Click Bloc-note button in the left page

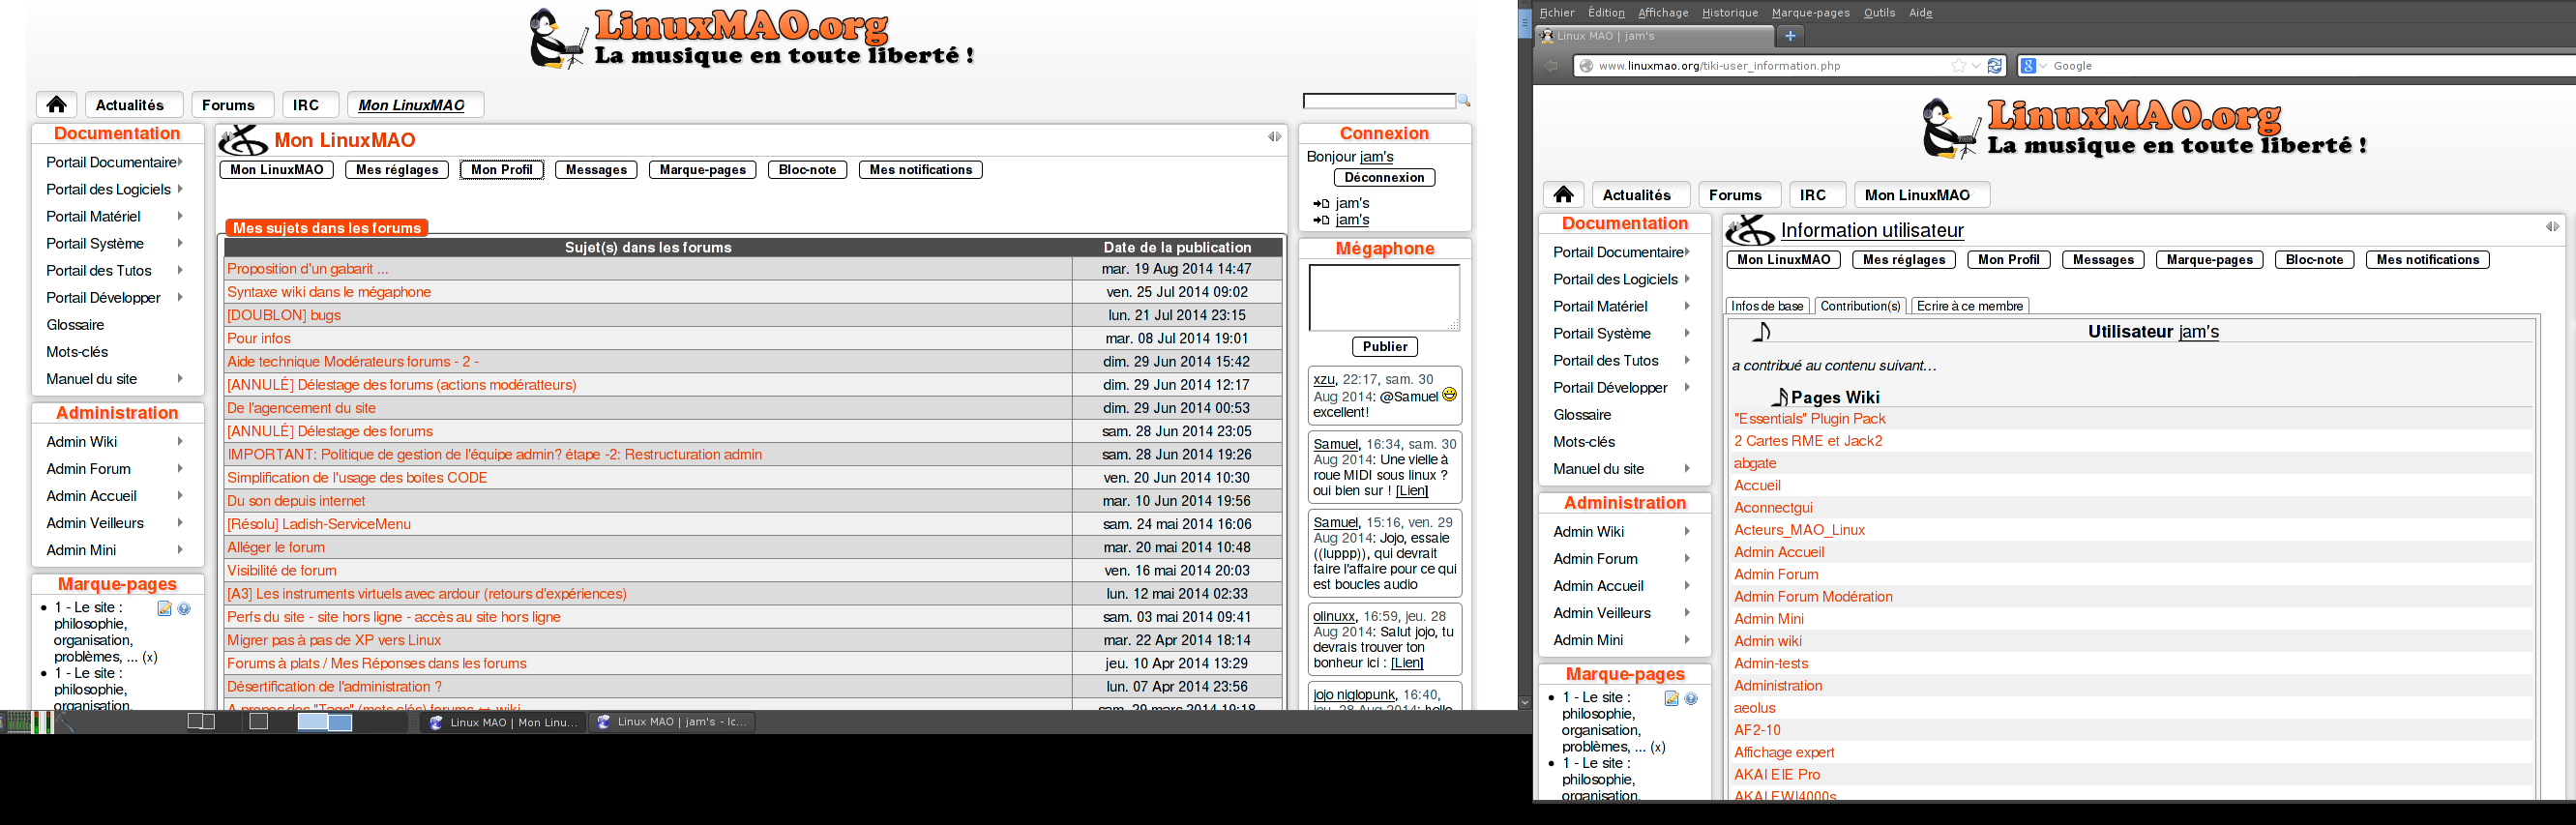coord(807,170)
